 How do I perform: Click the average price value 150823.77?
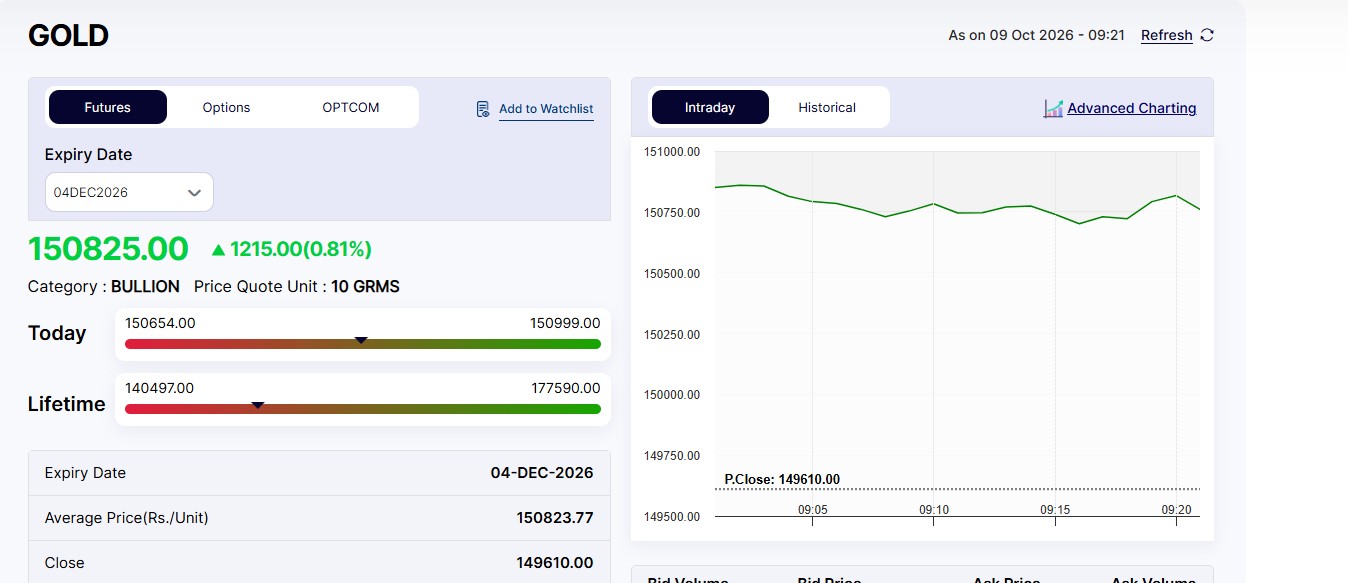pyautogui.click(x=555, y=518)
